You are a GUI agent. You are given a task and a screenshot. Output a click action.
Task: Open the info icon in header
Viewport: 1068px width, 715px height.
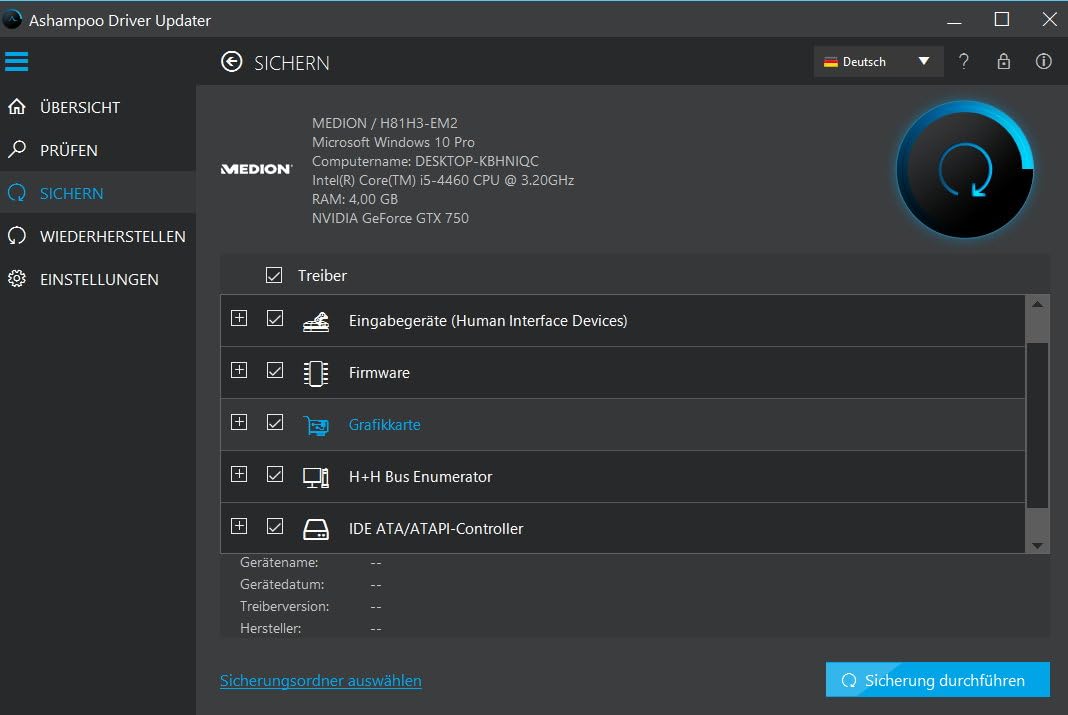(x=1043, y=61)
